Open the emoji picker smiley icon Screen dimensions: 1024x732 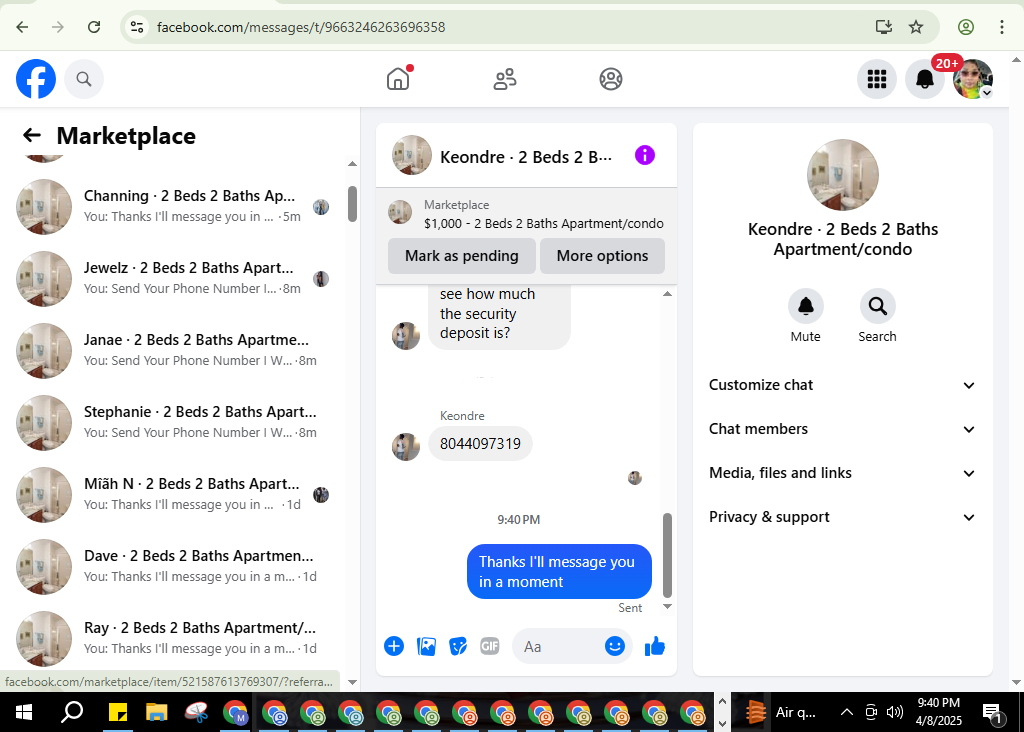point(615,646)
